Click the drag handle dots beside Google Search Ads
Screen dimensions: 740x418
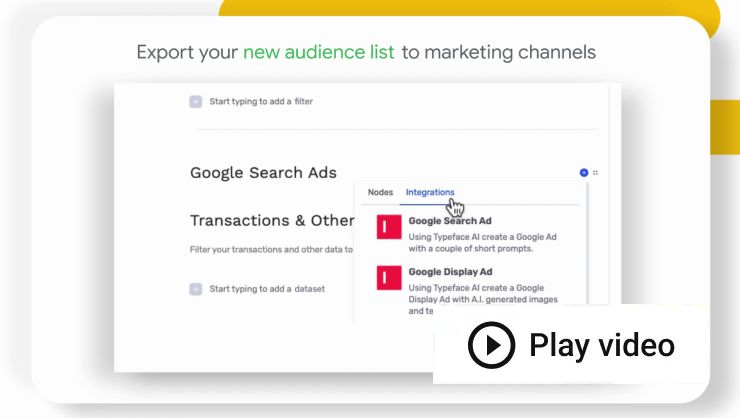coord(596,173)
